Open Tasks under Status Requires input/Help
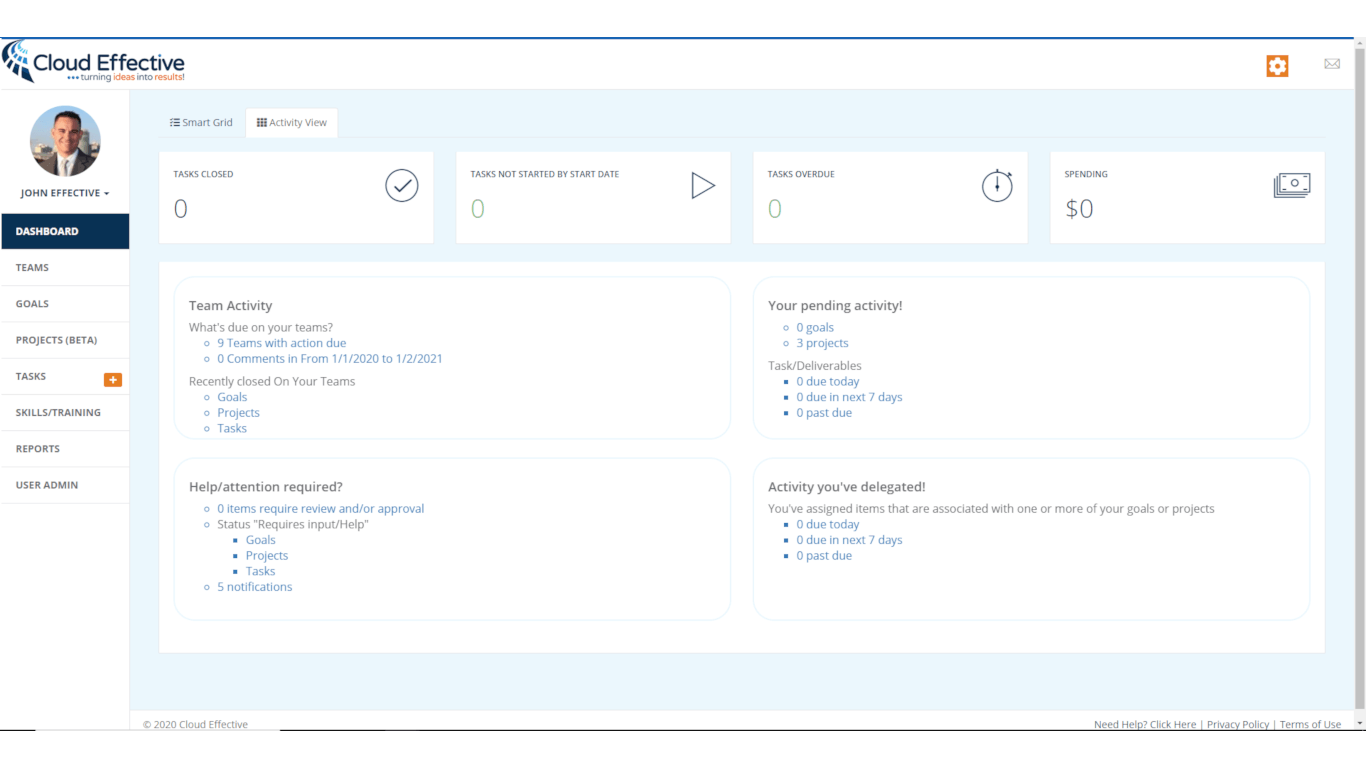This screenshot has width=1366, height=768. 260,571
